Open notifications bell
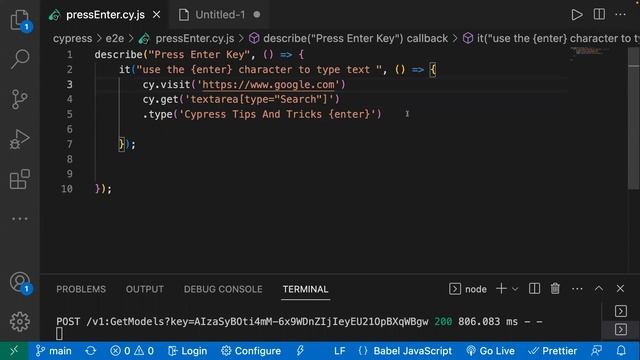This screenshot has height=360, width=640. click(x=621, y=351)
